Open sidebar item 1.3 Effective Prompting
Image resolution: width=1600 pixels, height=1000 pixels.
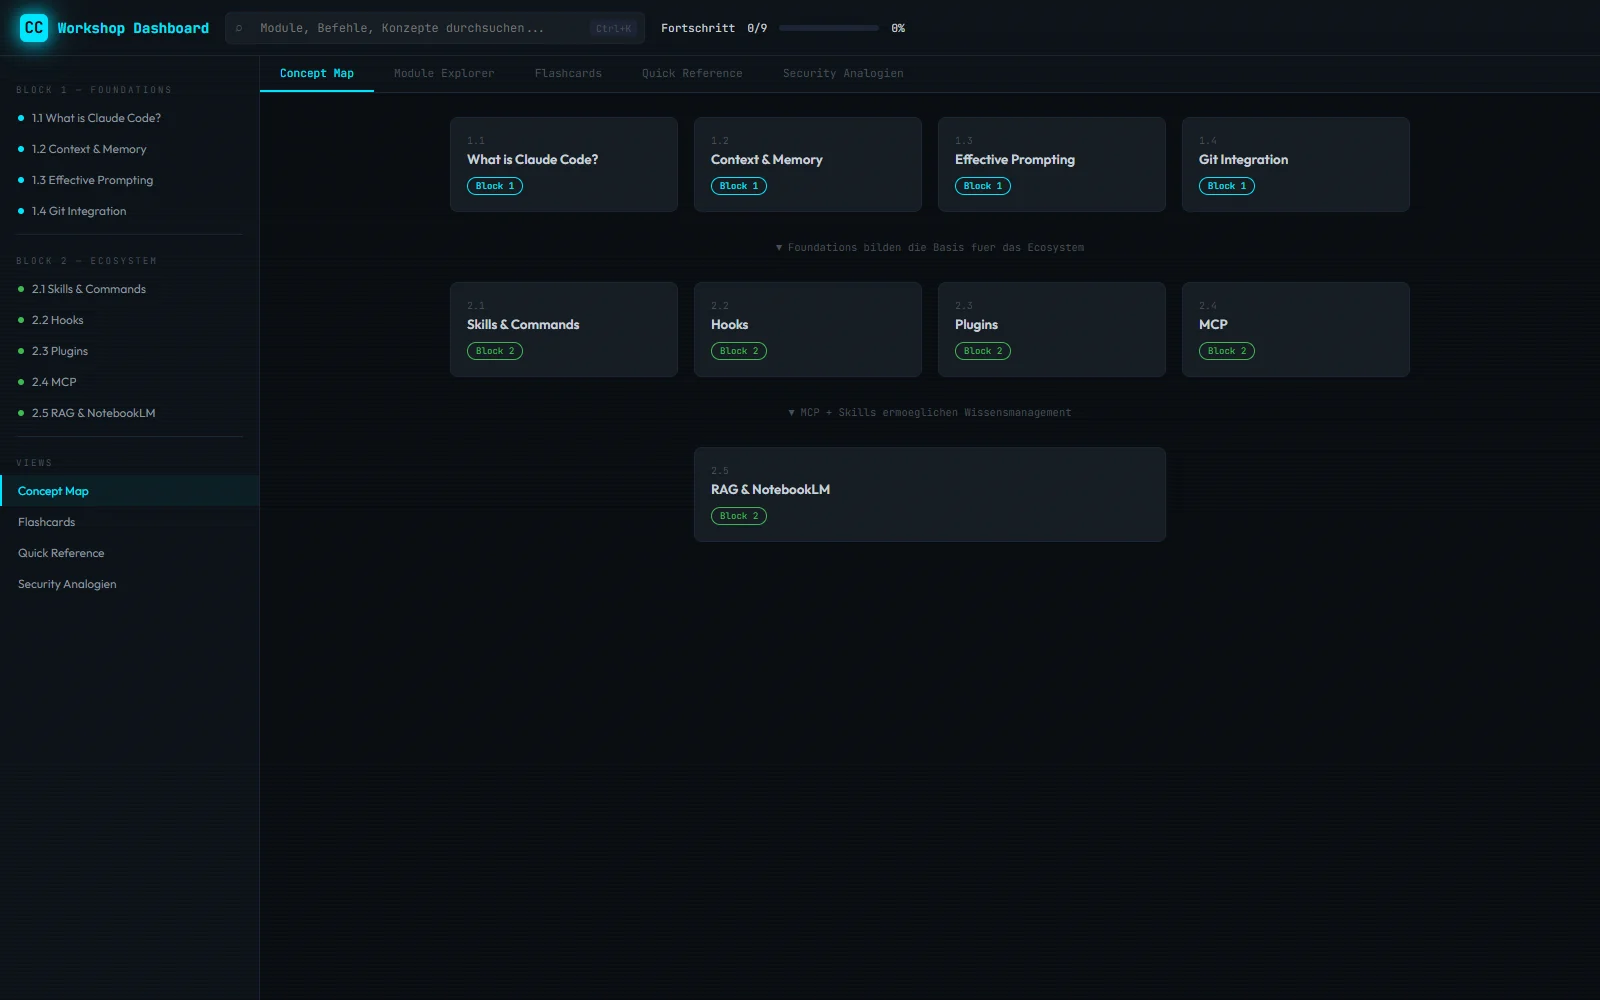coord(130,180)
